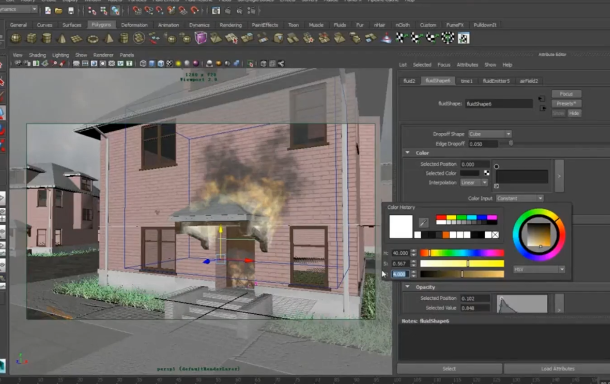Click the saturation yellow slider
The image size is (610, 384).
point(462,263)
